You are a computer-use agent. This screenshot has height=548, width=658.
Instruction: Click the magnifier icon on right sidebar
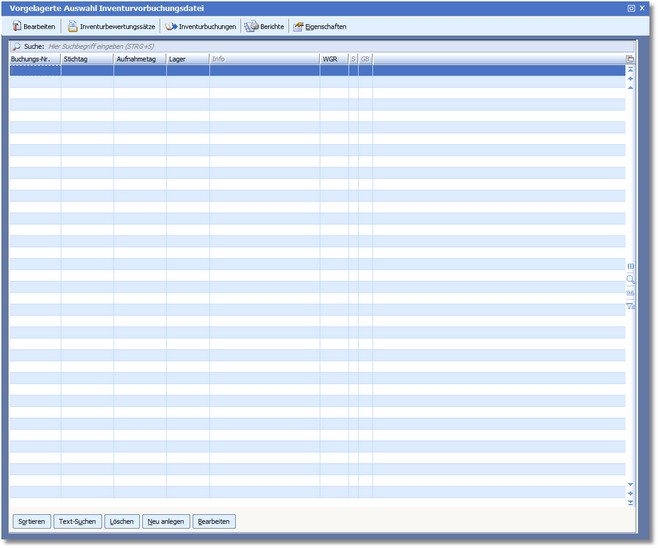630,279
